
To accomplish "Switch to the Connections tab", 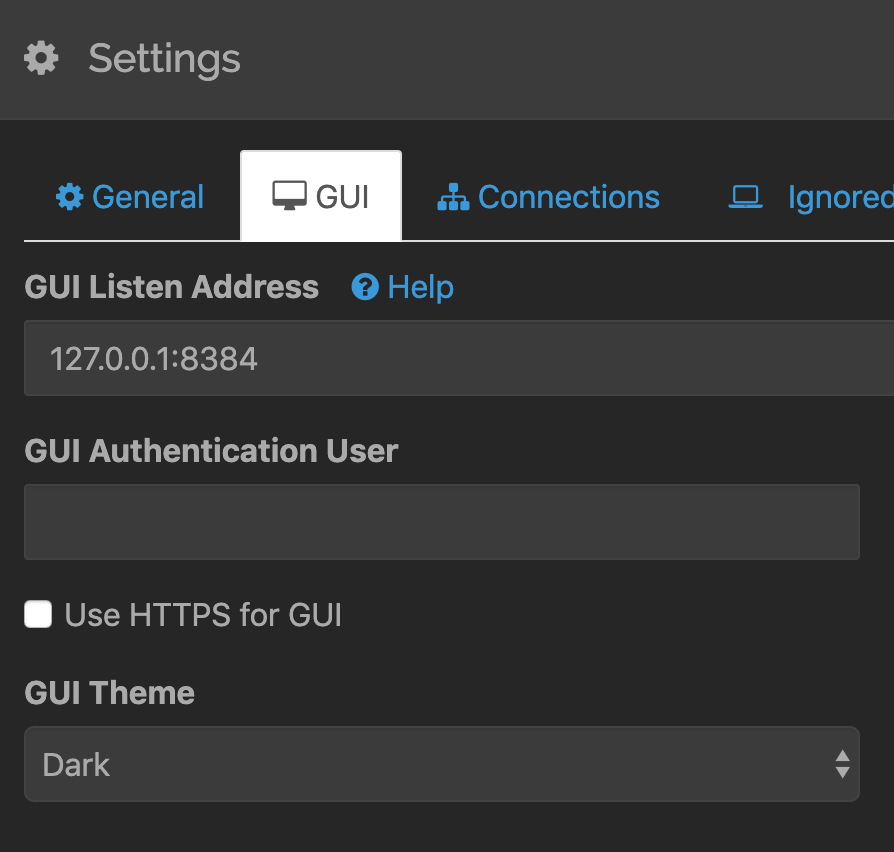I will click(548, 197).
